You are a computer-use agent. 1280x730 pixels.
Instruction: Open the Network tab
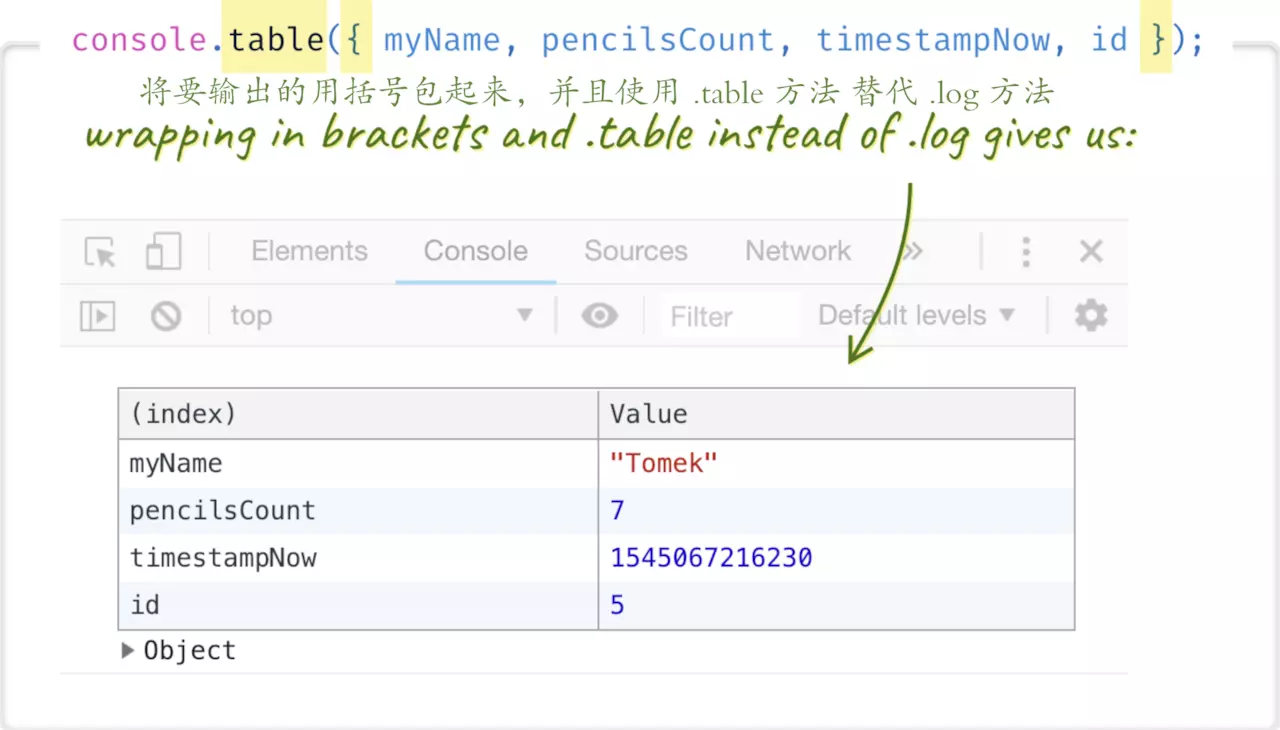tap(798, 251)
